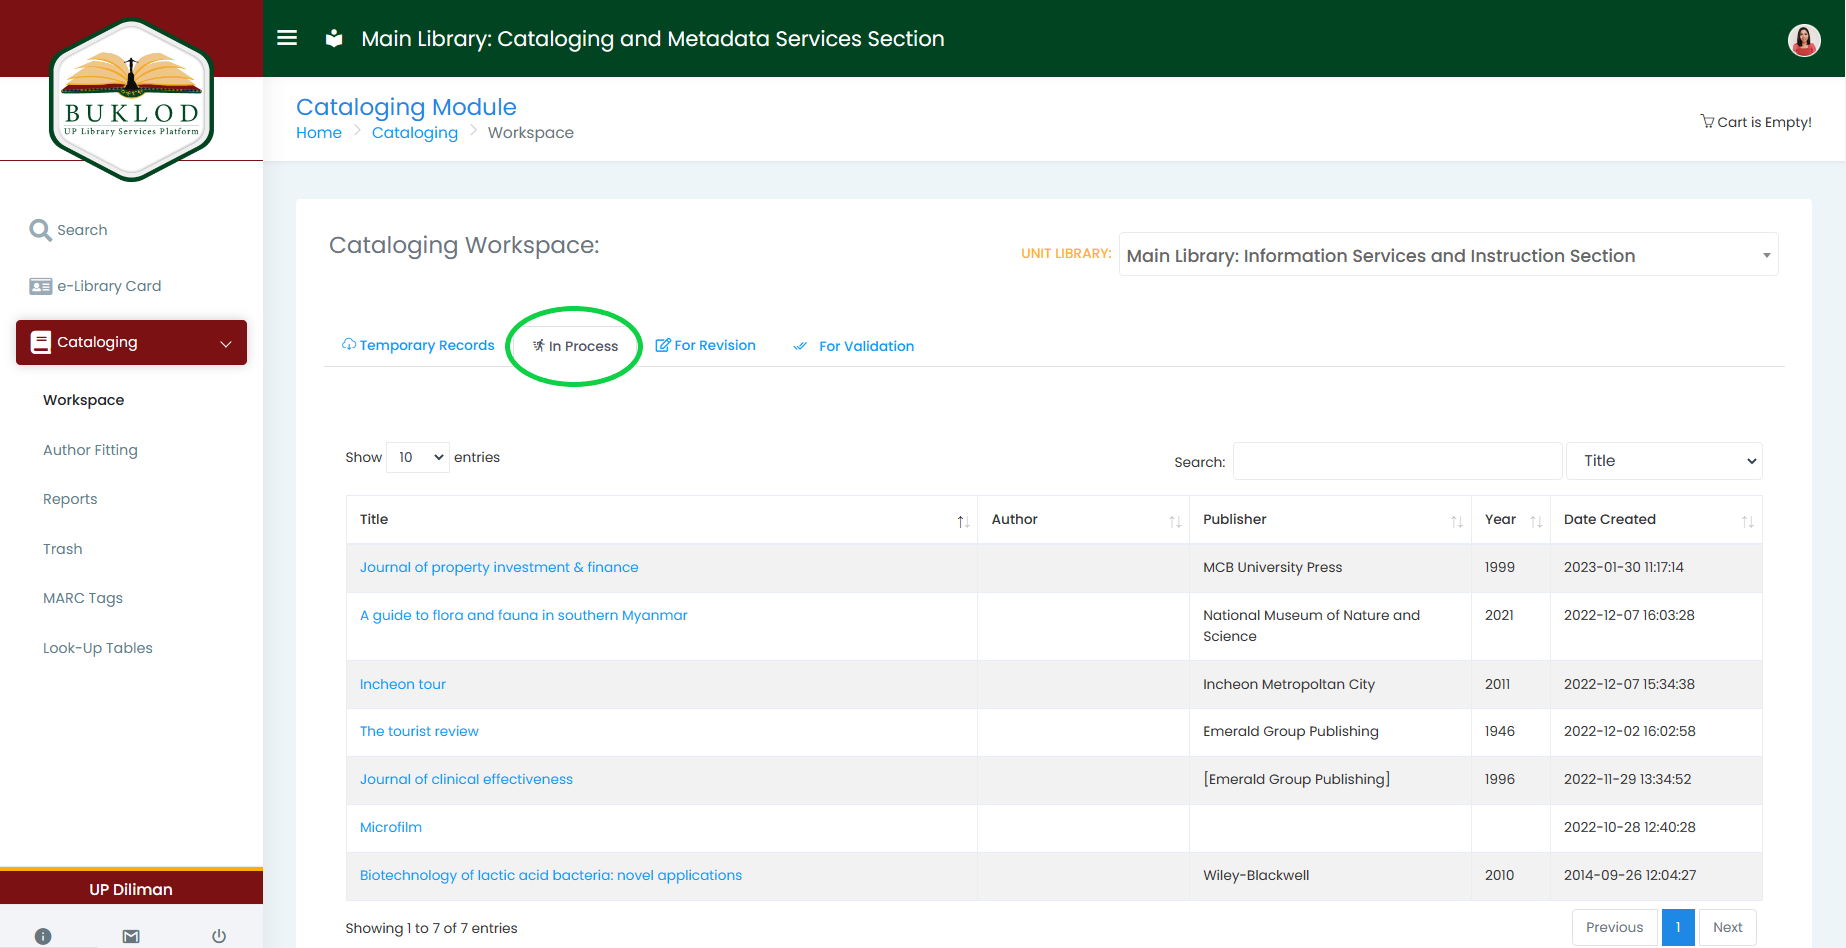Click the e-Library Card sidebar icon

click(x=40, y=285)
